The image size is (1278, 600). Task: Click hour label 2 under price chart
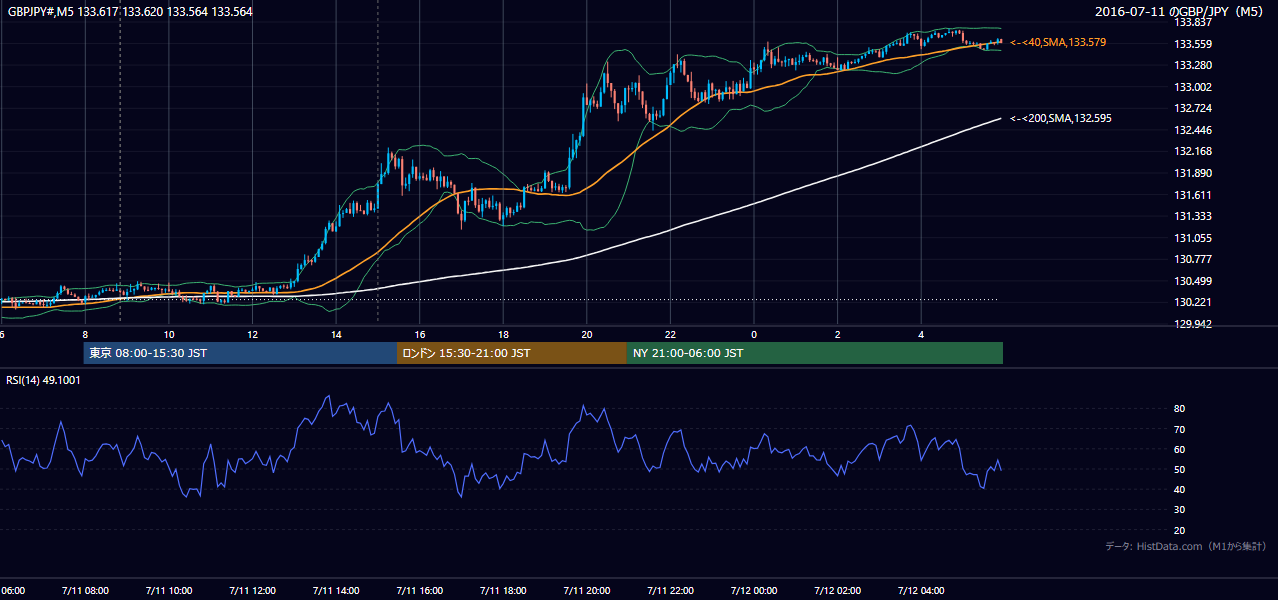coord(838,334)
